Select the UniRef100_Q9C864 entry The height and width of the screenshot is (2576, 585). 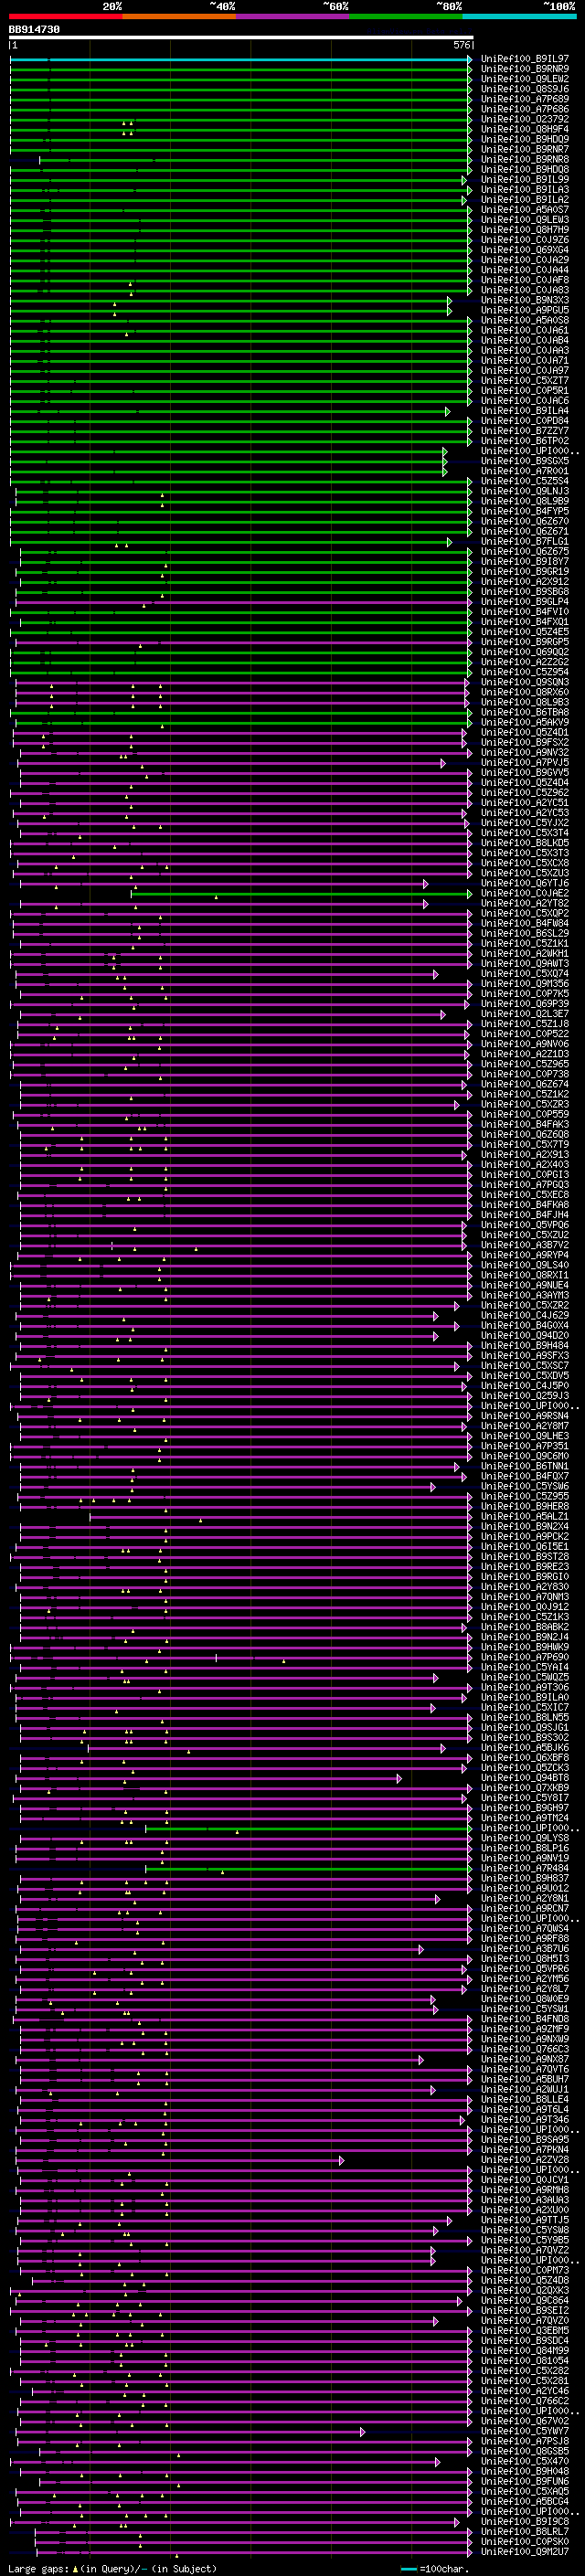click(525, 2300)
